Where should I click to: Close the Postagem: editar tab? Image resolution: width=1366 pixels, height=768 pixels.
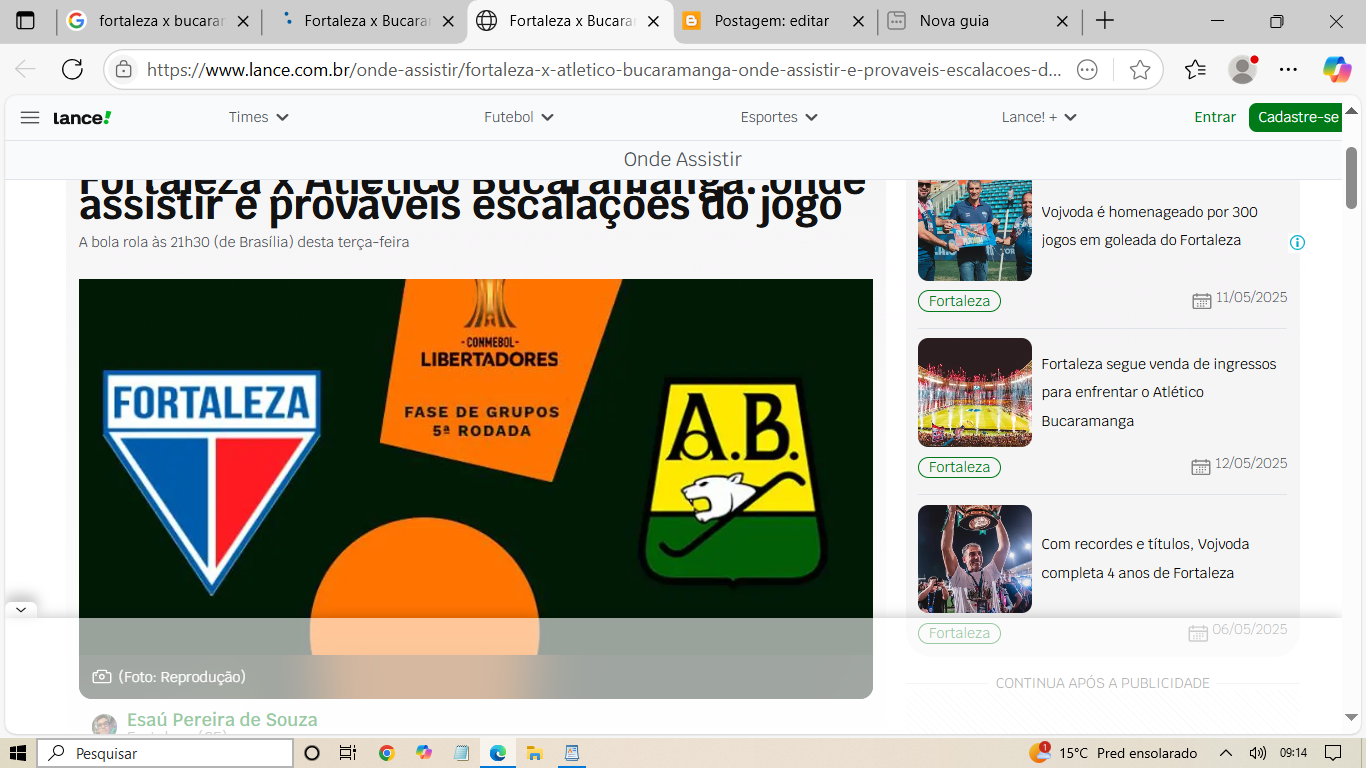coord(858,21)
